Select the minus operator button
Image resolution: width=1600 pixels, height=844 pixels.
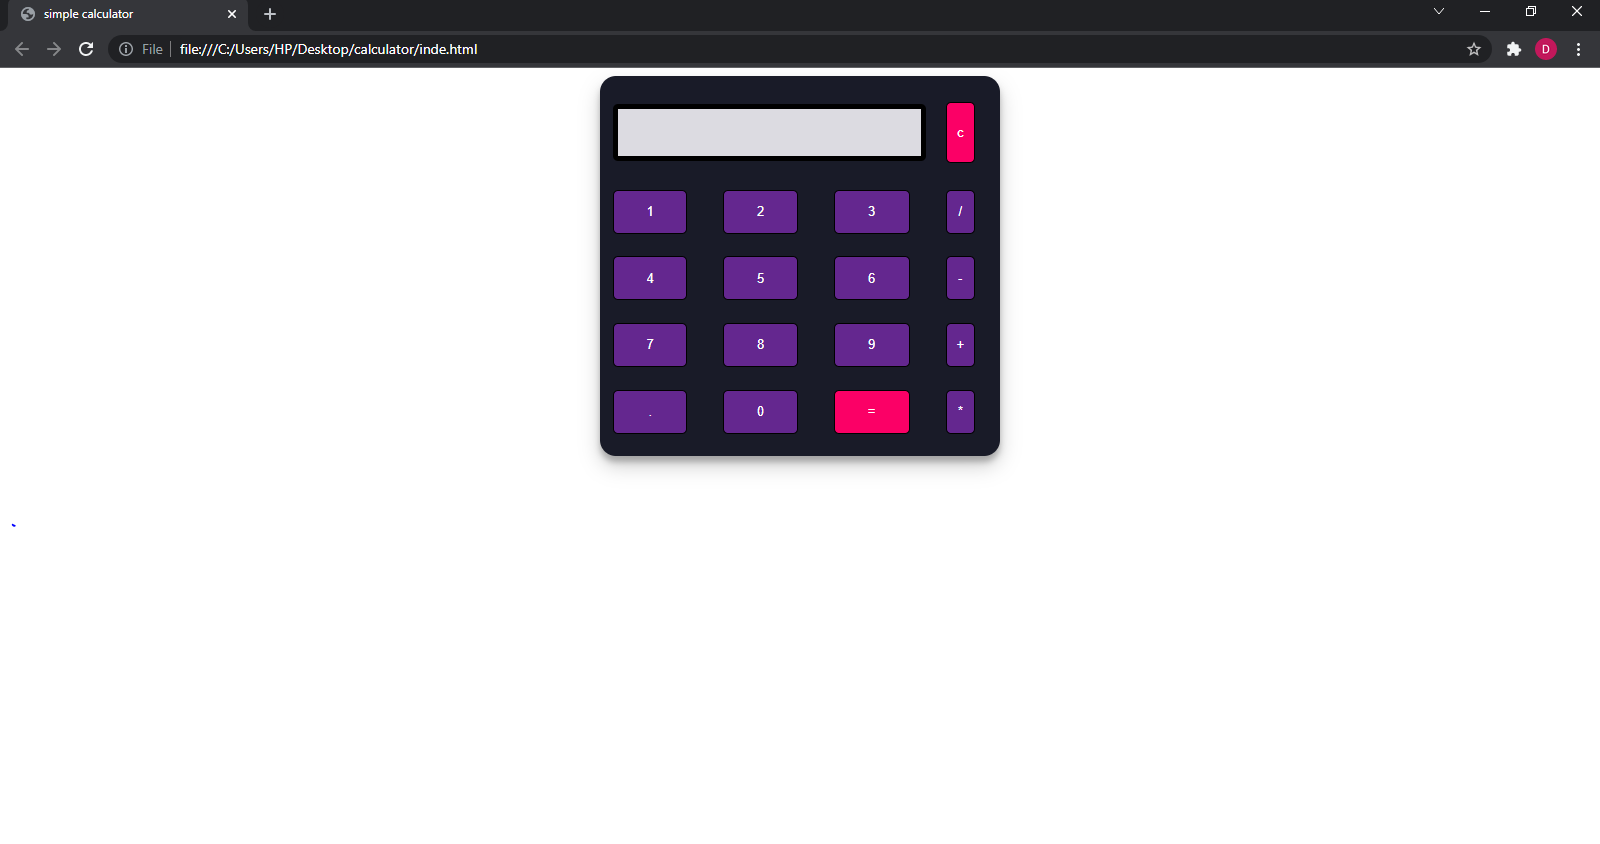coord(960,278)
